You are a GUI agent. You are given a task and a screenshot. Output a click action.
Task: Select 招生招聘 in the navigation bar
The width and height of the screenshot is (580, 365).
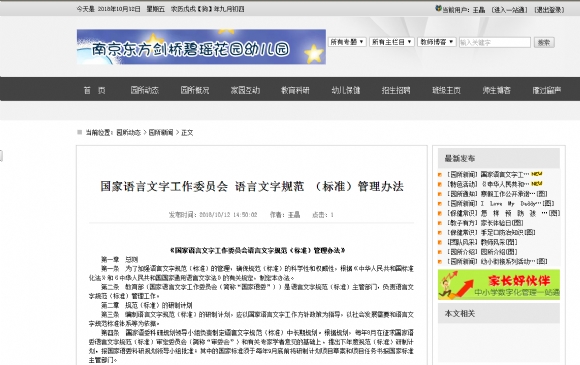click(x=396, y=90)
